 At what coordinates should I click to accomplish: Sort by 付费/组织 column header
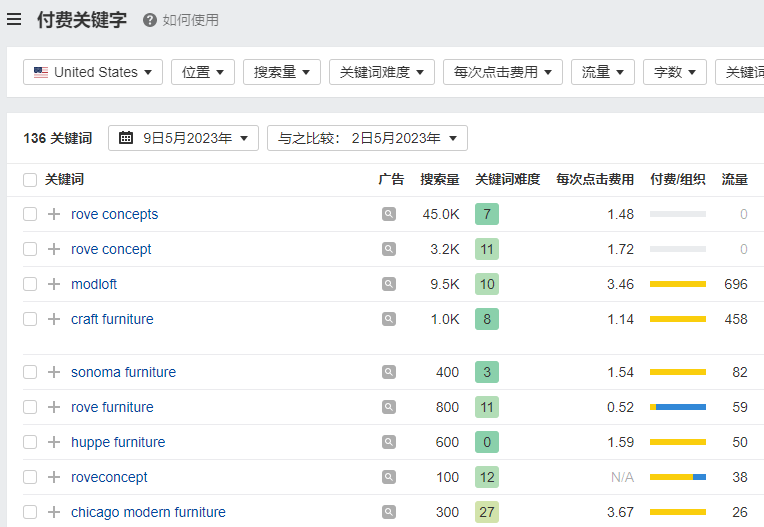pos(678,180)
